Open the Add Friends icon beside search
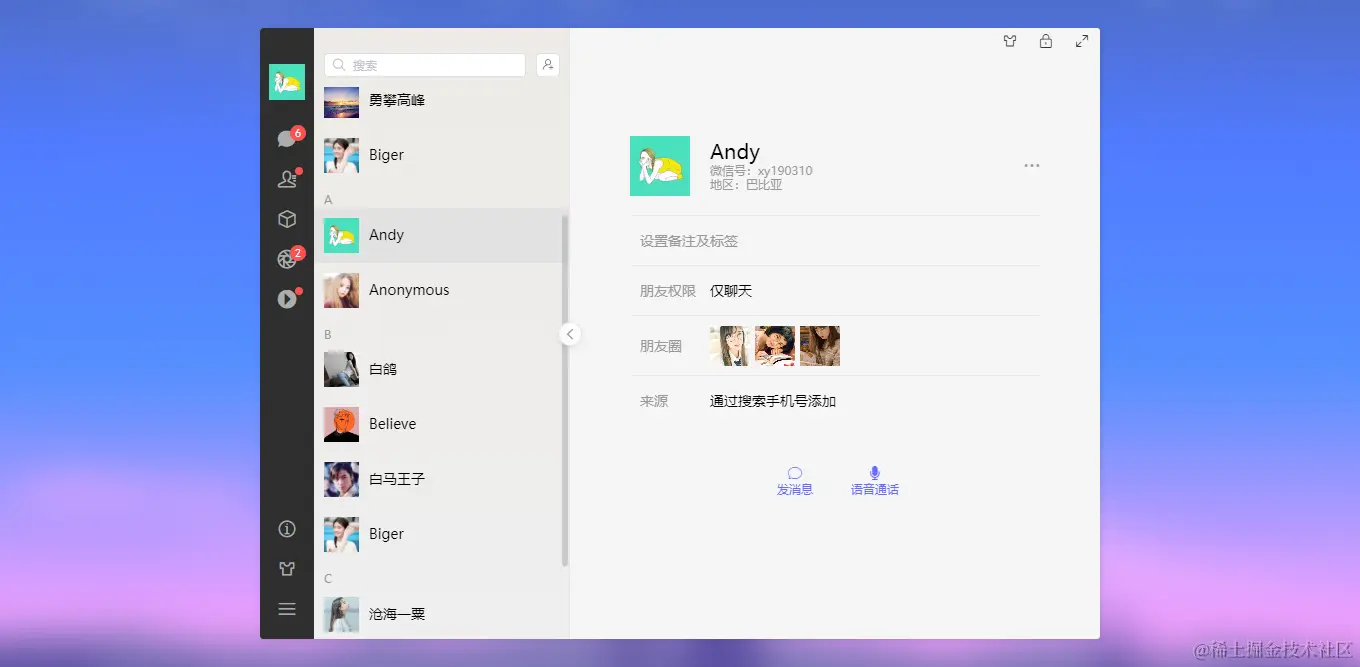 (548, 65)
